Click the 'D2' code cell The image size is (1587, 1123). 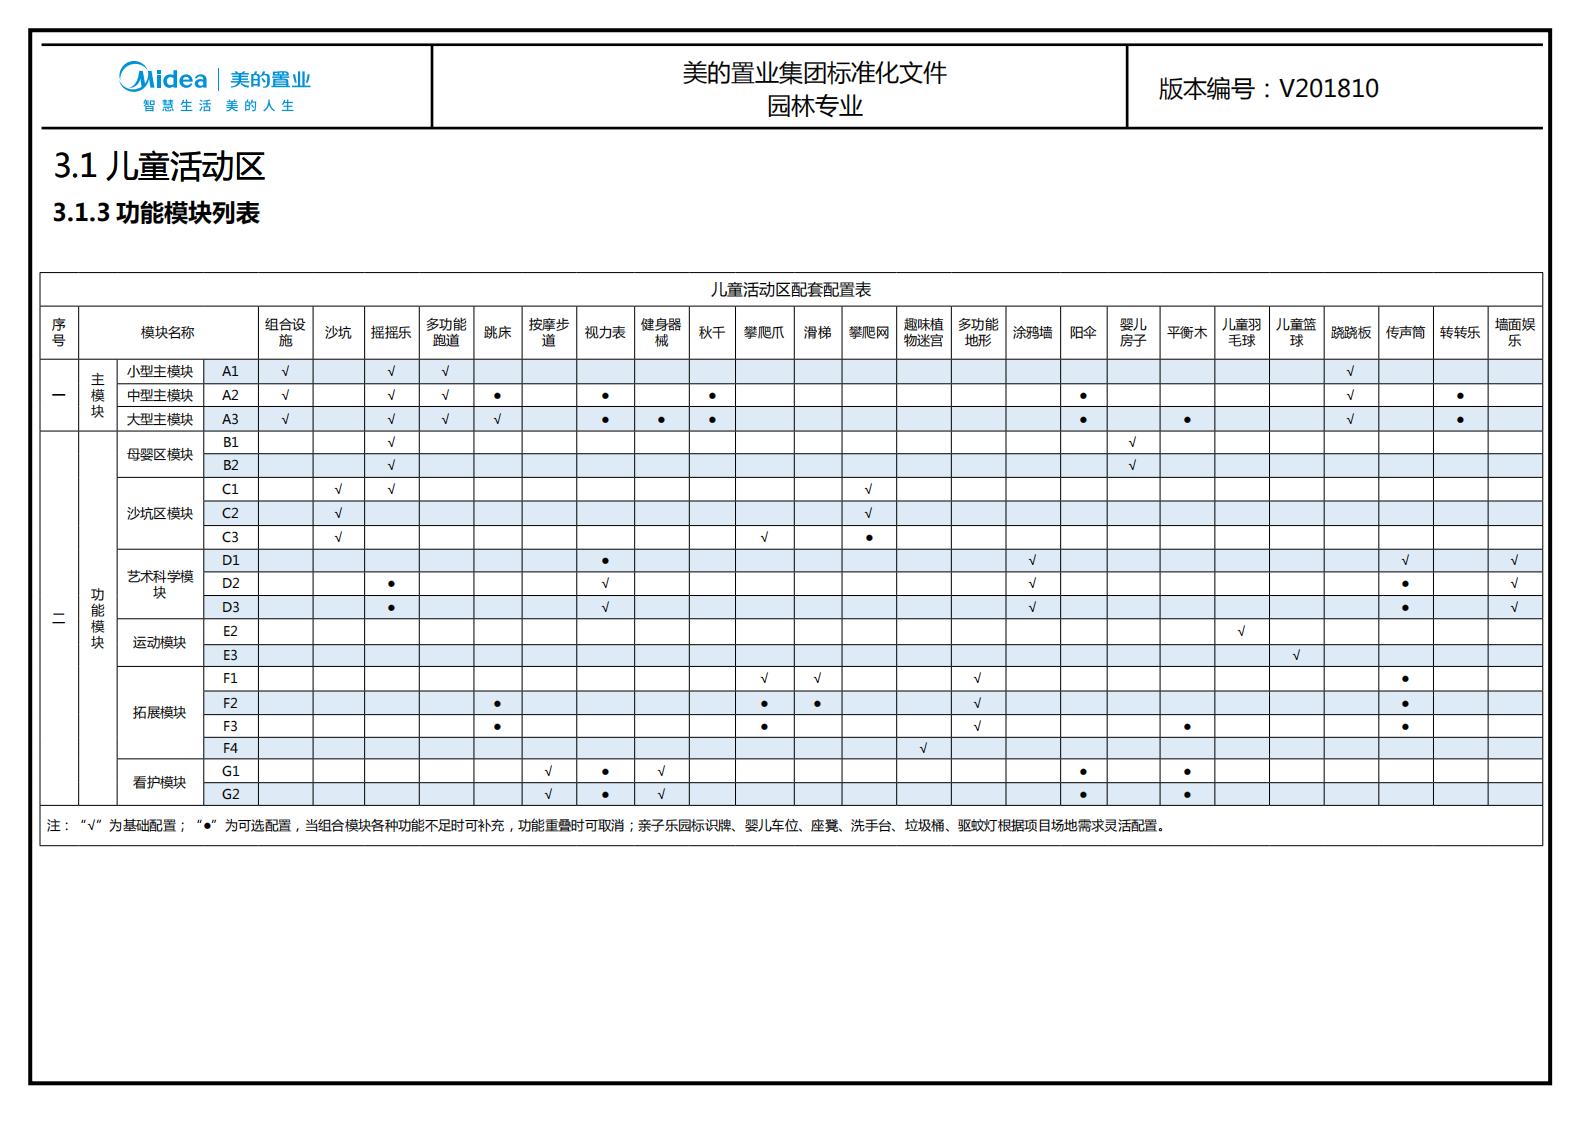[x=231, y=583]
